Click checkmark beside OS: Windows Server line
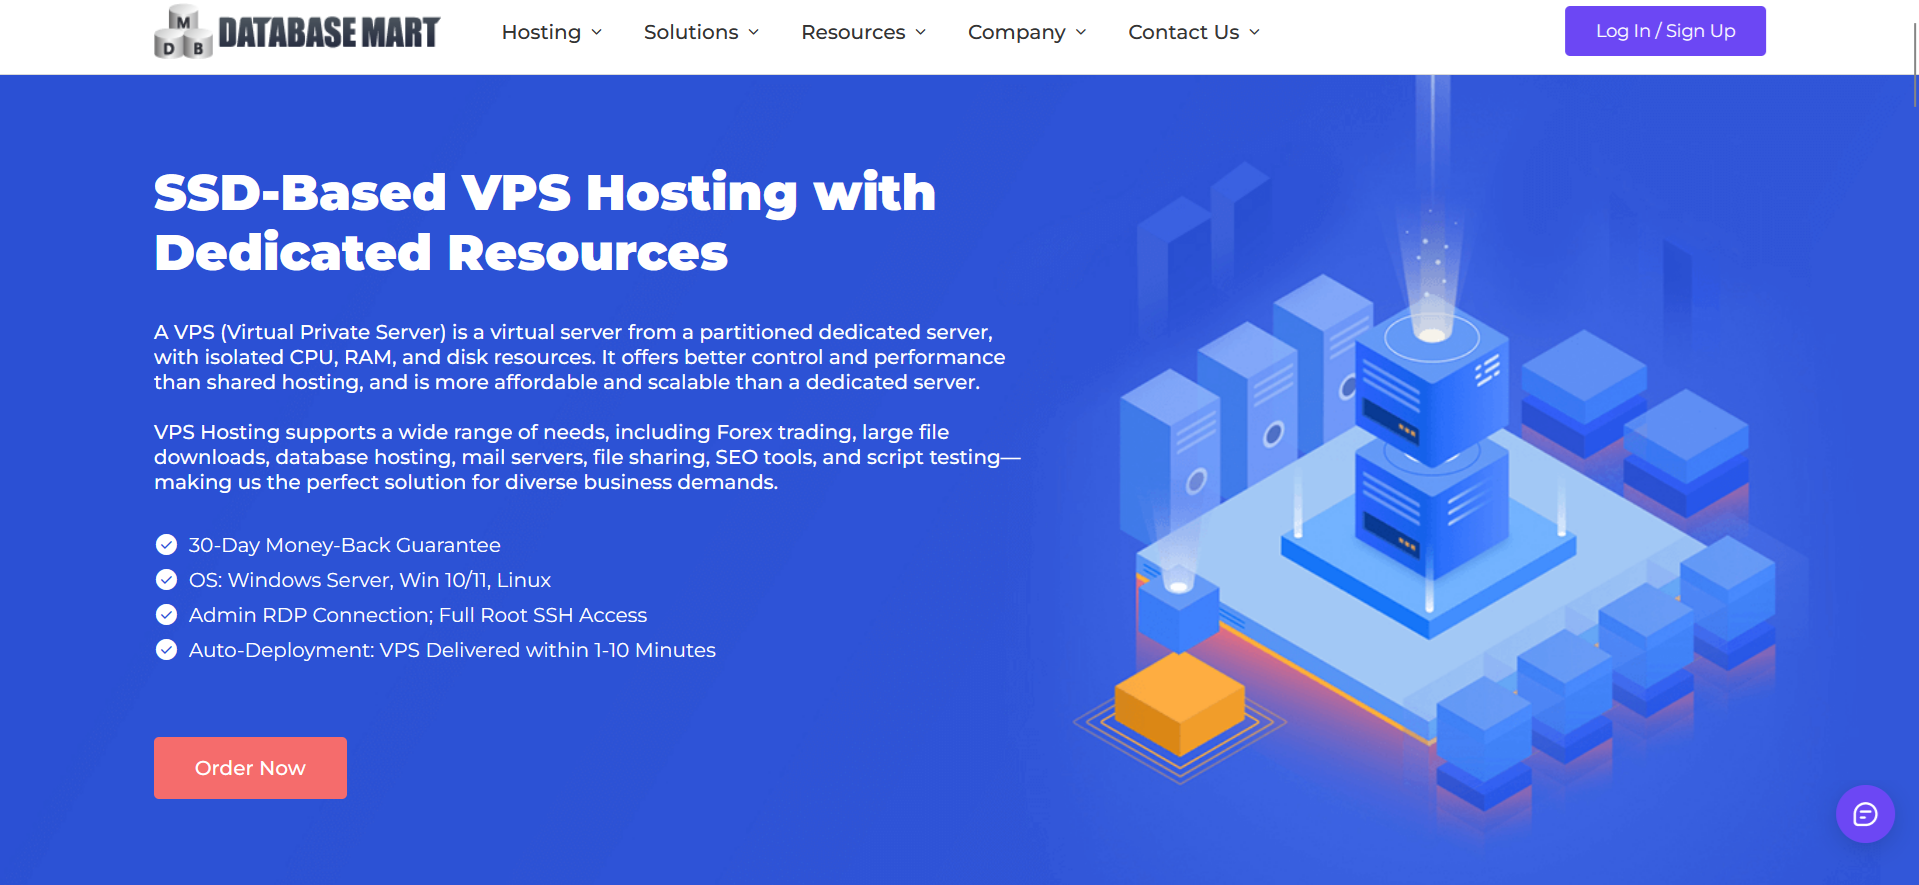 pyautogui.click(x=166, y=580)
